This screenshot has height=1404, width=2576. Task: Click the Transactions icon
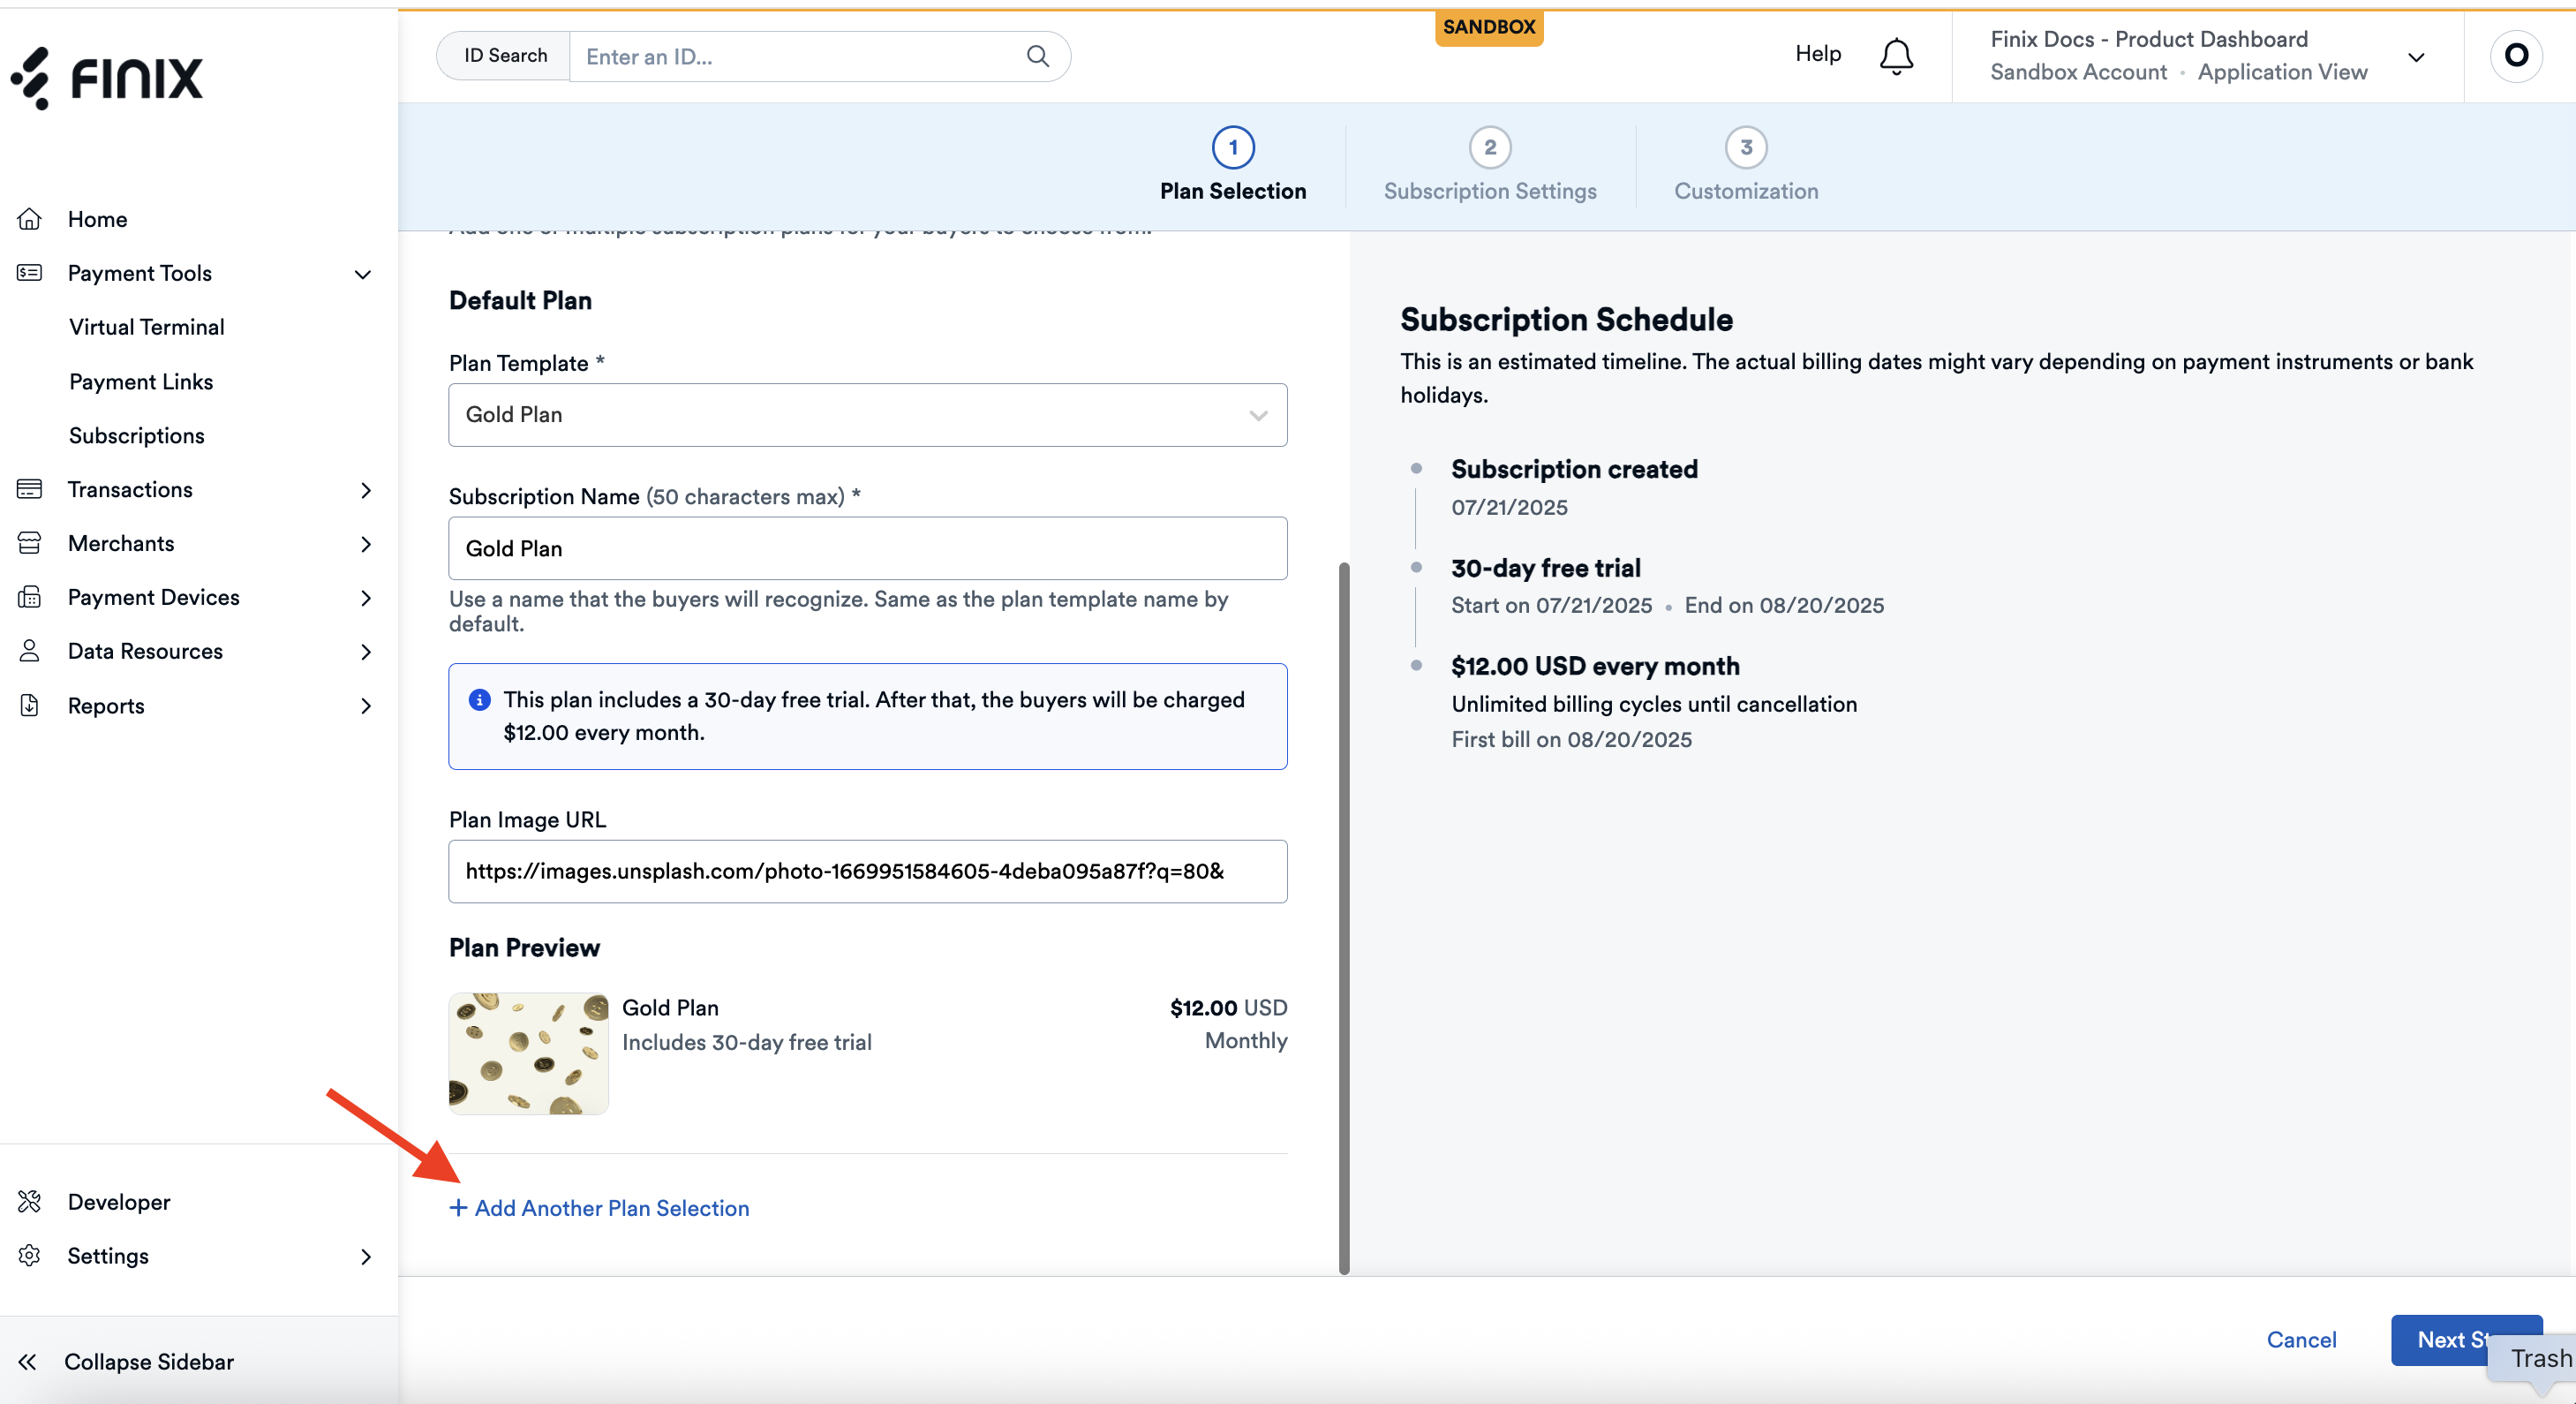pos(30,489)
